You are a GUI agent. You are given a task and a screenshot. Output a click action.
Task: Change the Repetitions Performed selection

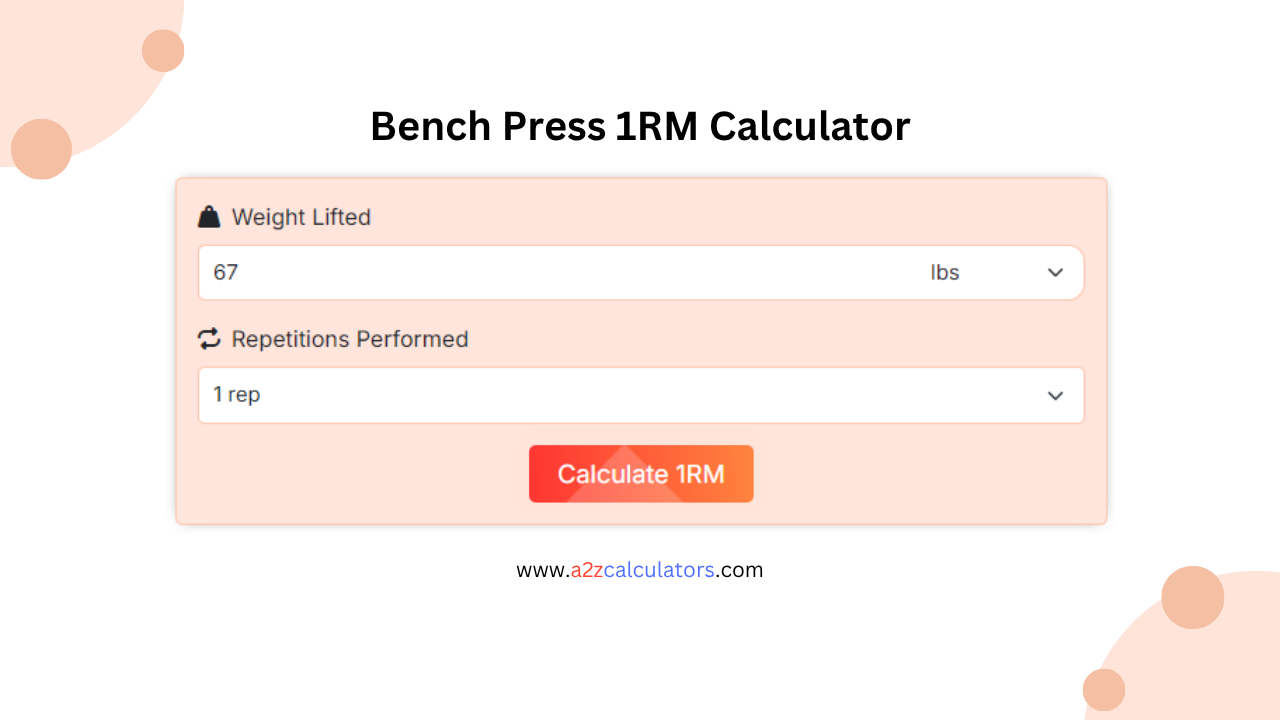tap(641, 395)
